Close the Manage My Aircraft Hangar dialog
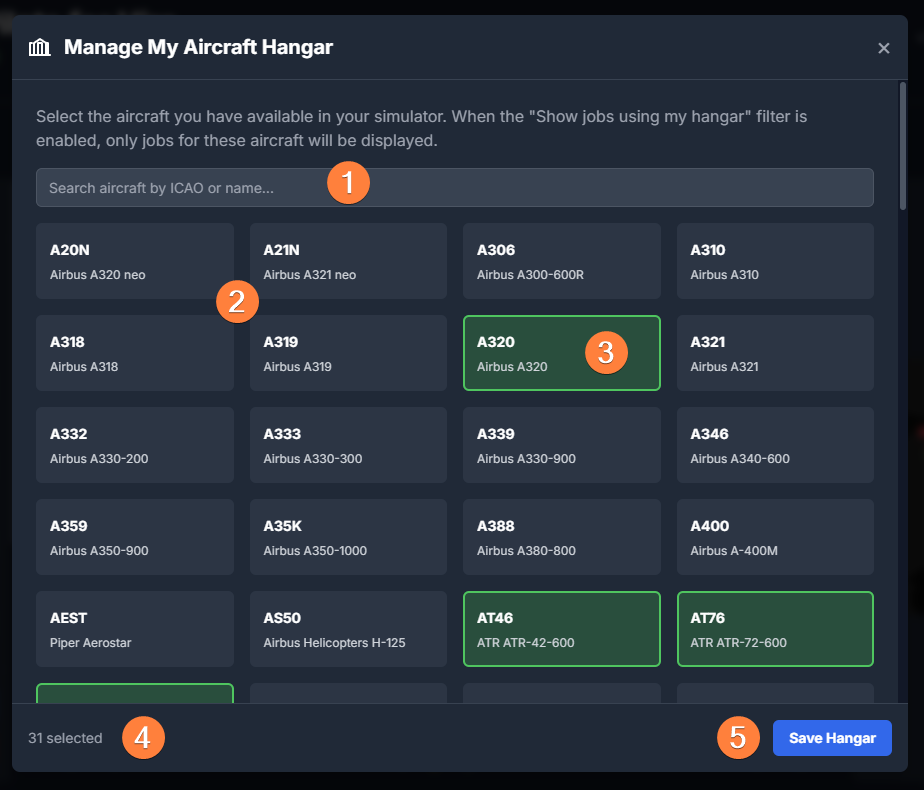The width and height of the screenshot is (924, 790). click(x=883, y=48)
